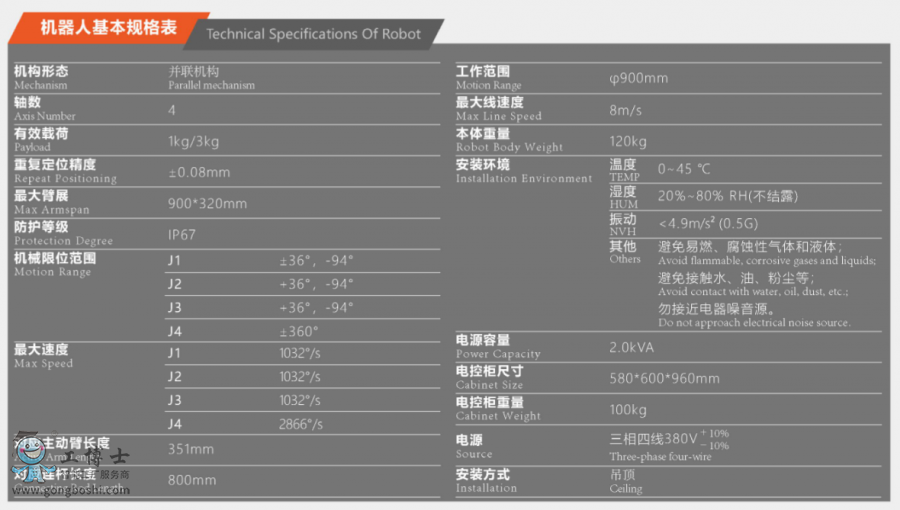The width and height of the screenshot is (900, 510).
Task: Click the 吊顶 Ceiling installation value
Action: (x=626, y=481)
